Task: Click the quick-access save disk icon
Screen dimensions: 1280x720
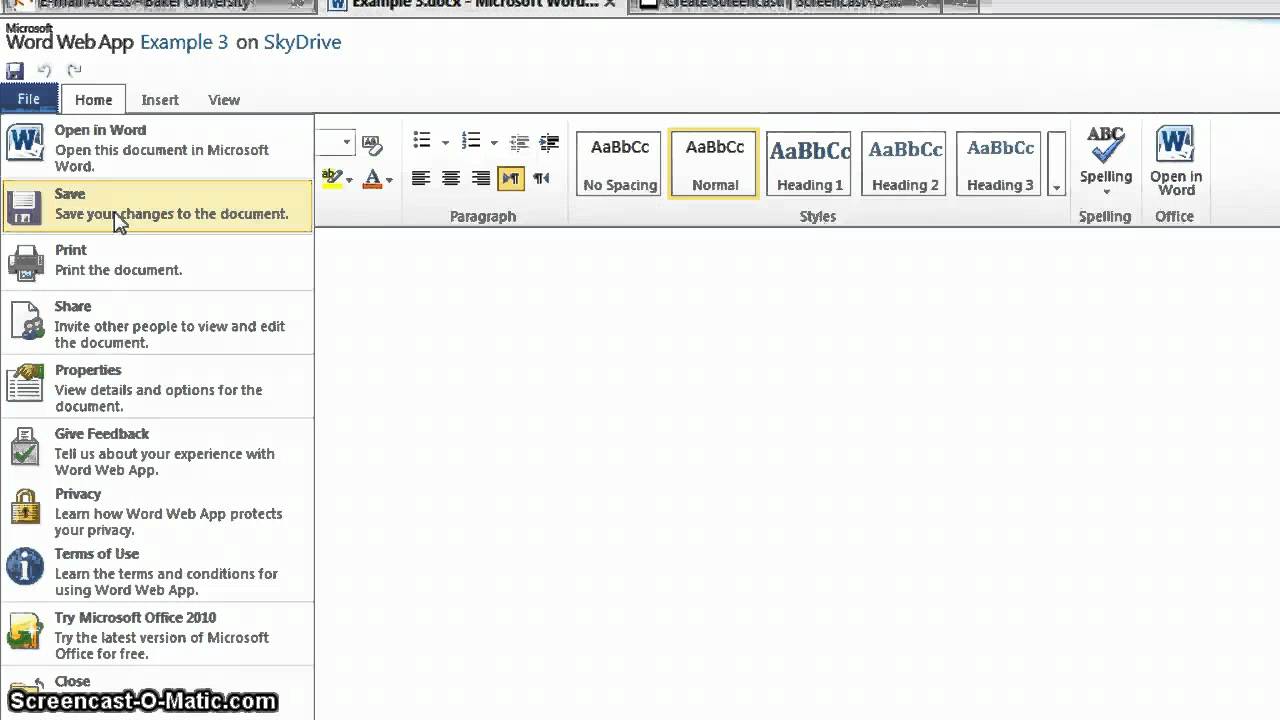Action: tap(15, 70)
